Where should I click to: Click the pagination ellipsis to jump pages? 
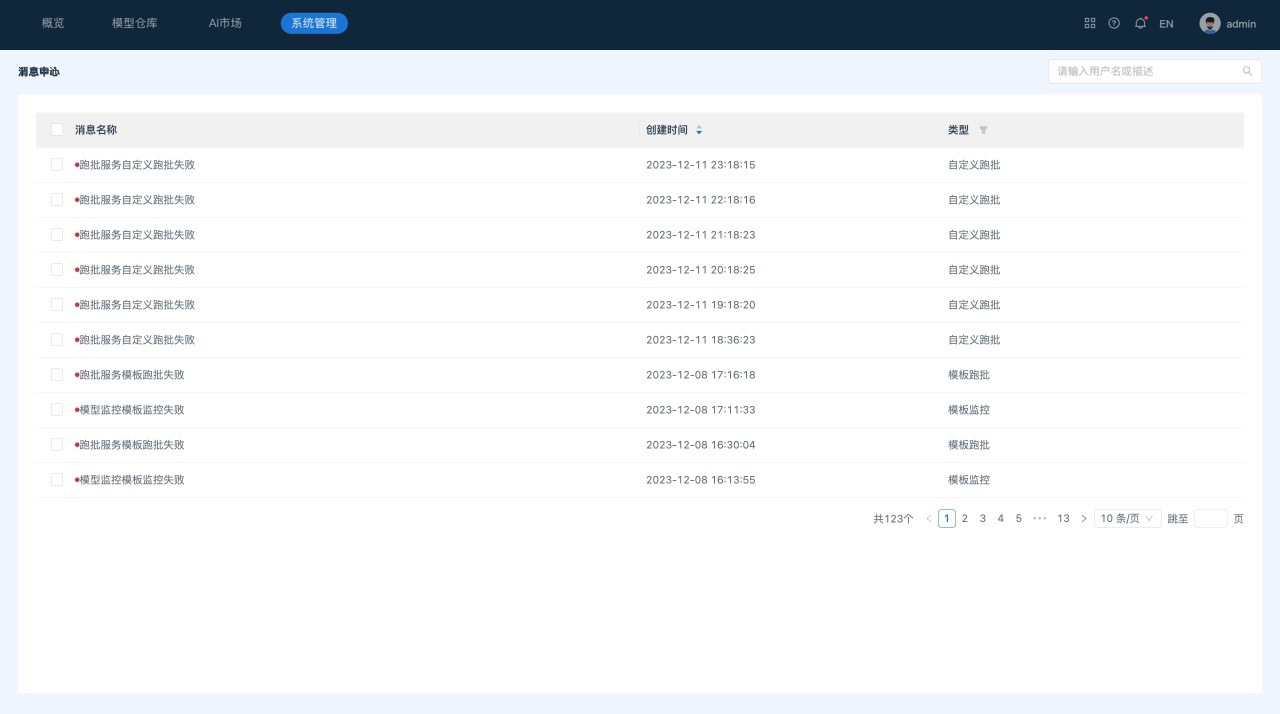[1040, 518]
